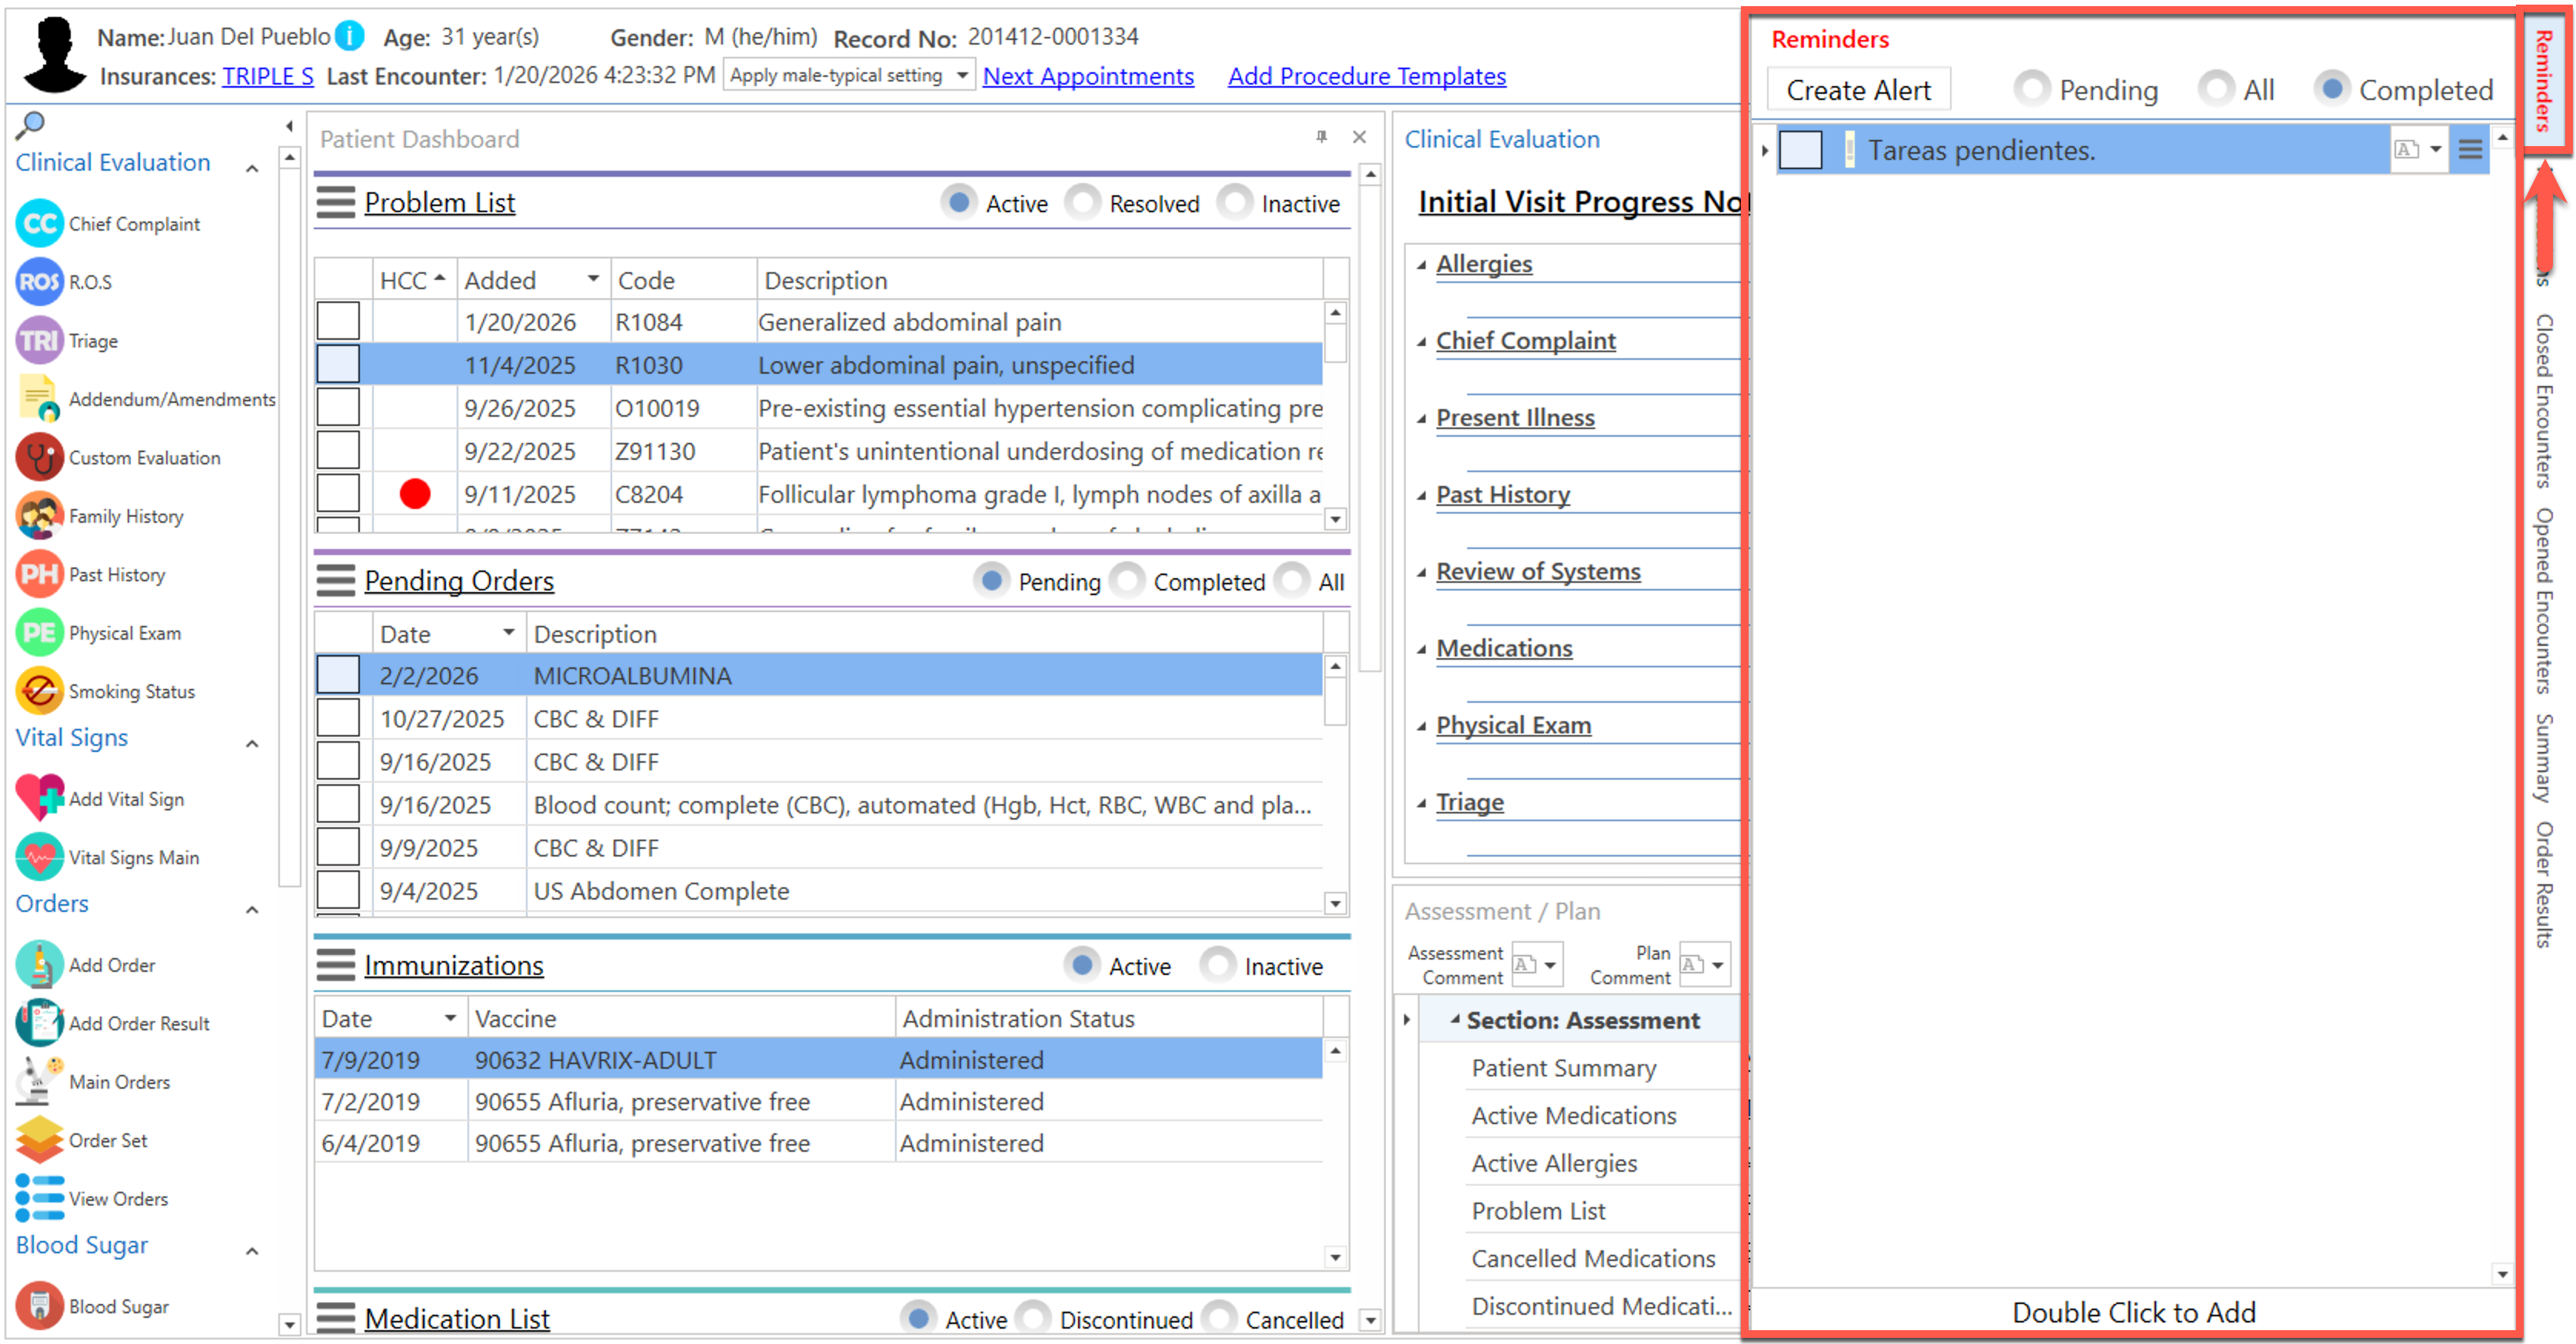Click the Smoking Status icon
Viewport: 2576px width, 1344px height.
point(39,692)
